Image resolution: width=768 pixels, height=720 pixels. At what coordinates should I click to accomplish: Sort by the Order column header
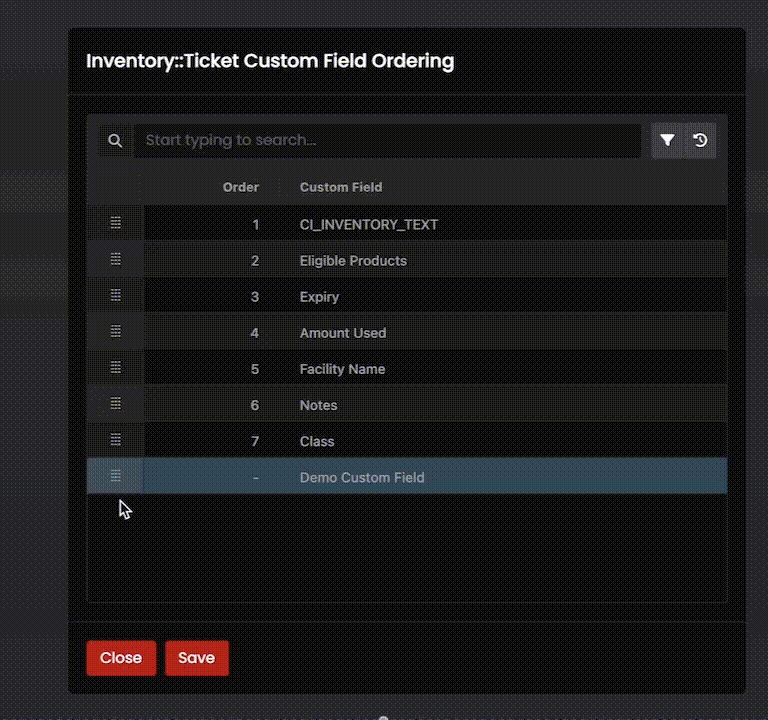point(240,187)
